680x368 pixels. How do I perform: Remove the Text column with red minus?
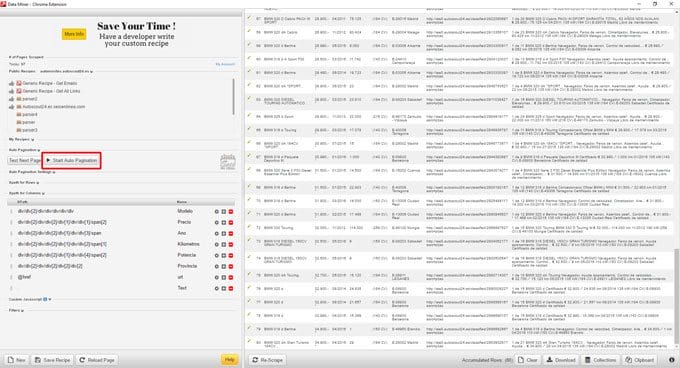pyautogui.click(x=231, y=288)
